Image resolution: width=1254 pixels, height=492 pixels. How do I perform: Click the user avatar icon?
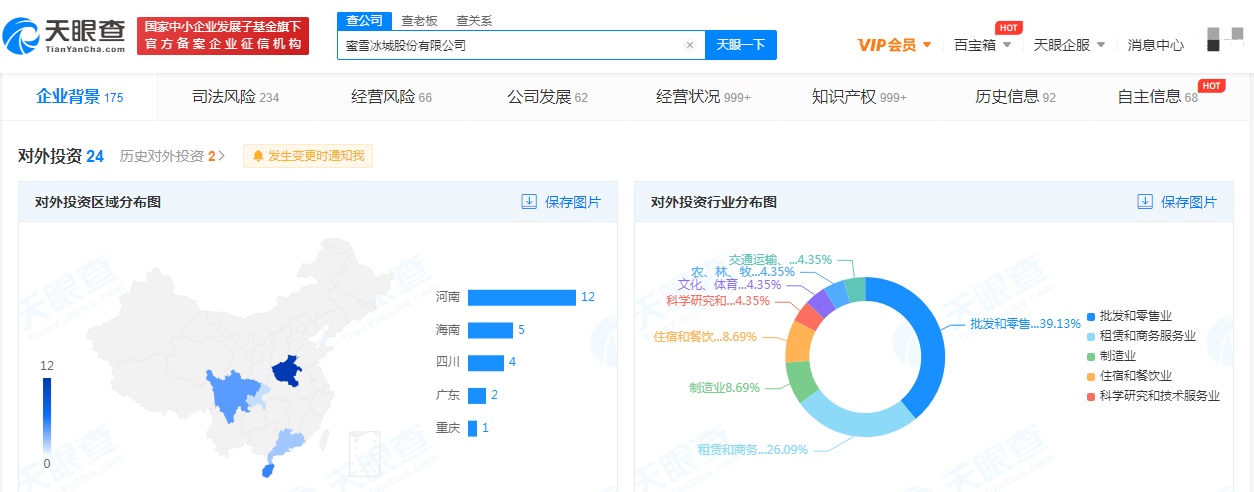pyautogui.click(x=1225, y=40)
